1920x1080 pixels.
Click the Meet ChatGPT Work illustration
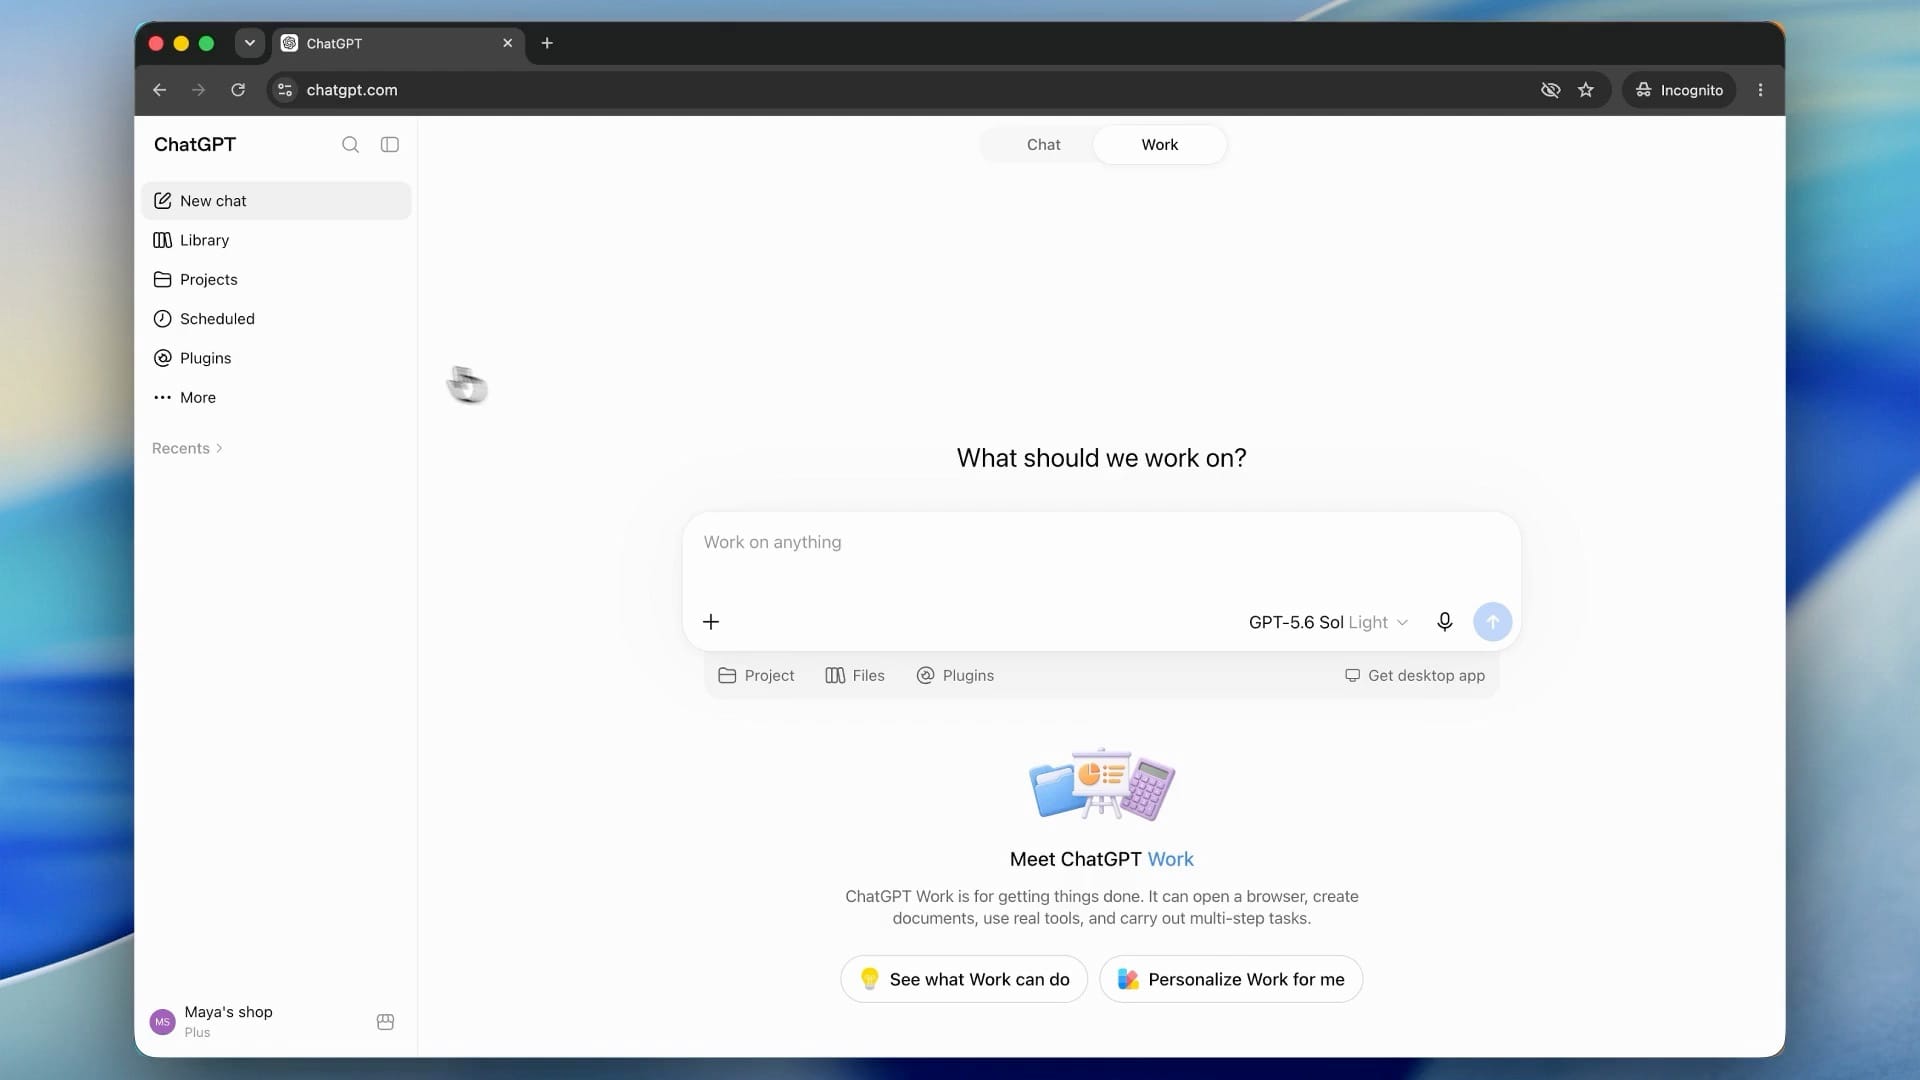1102,785
